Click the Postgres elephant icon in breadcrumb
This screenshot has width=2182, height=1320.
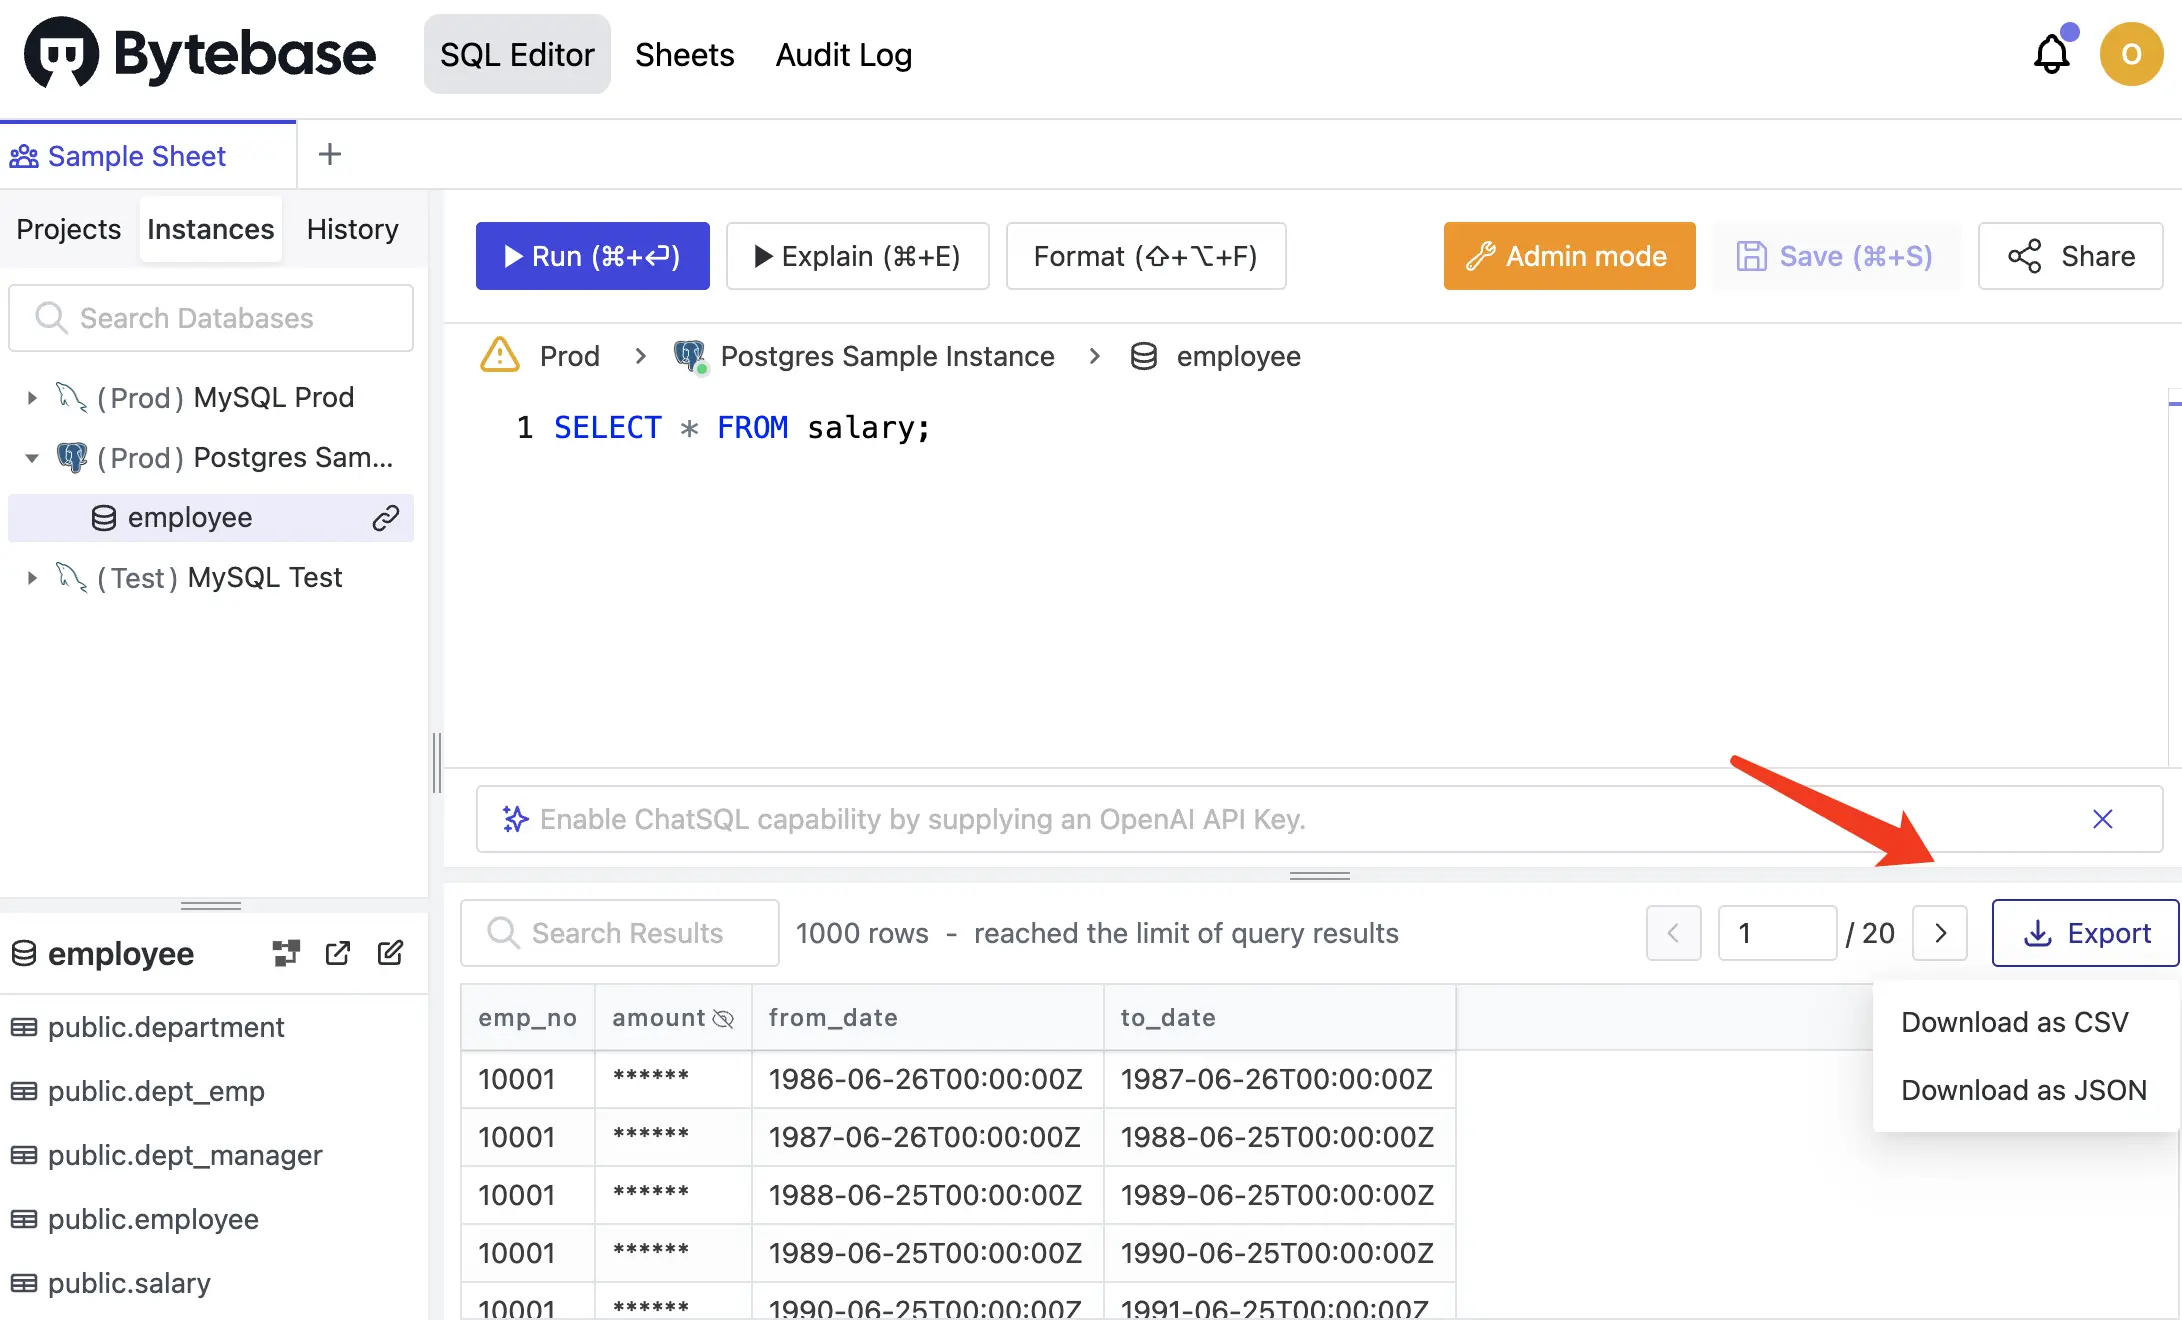tap(690, 355)
